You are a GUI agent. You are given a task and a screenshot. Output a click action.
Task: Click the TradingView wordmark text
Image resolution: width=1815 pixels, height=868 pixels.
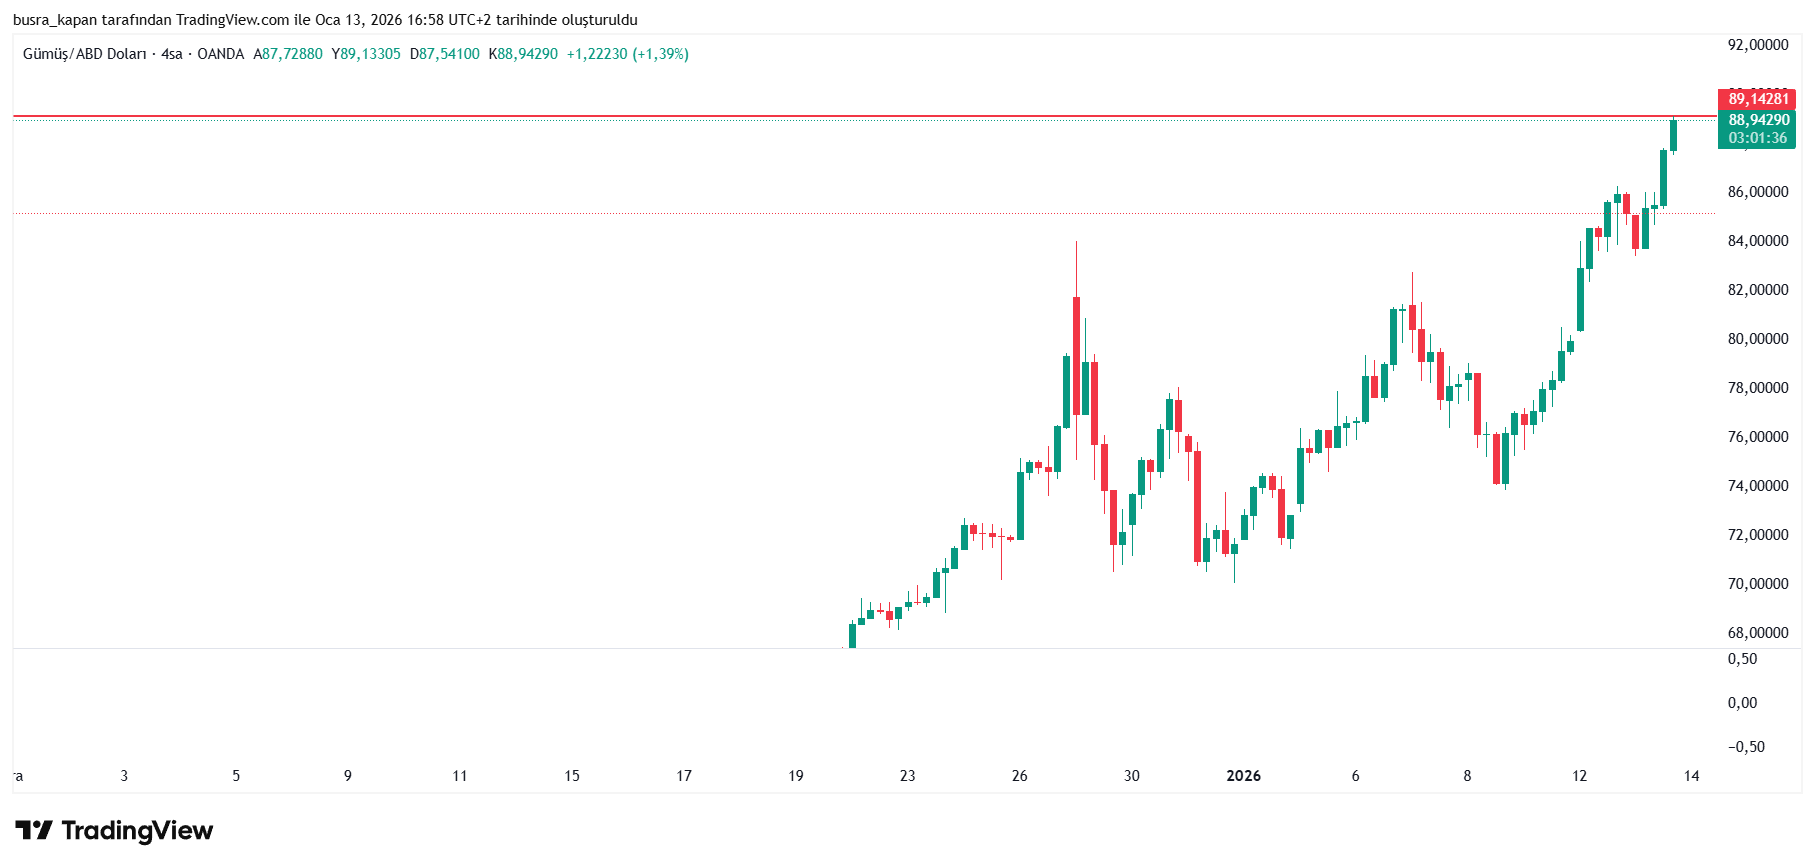pyautogui.click(x=137, y=830)
